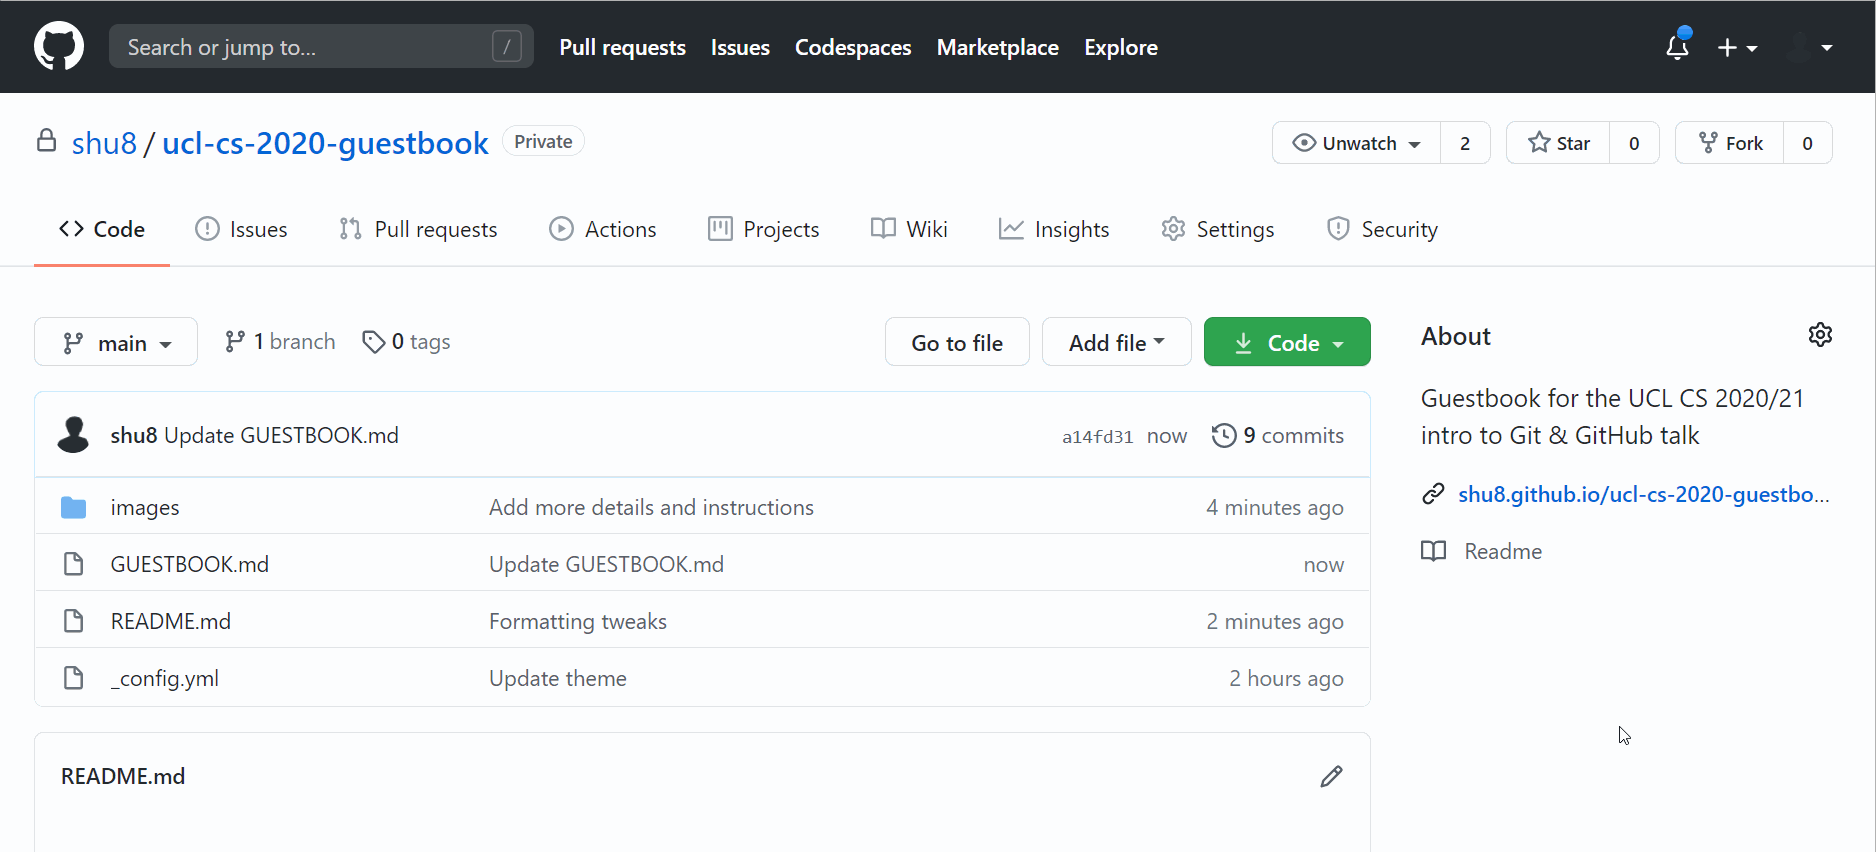Viewport: 1876px width, 852px height.
Task: Open commit hash a14fd31
Action: point(1097,436)
